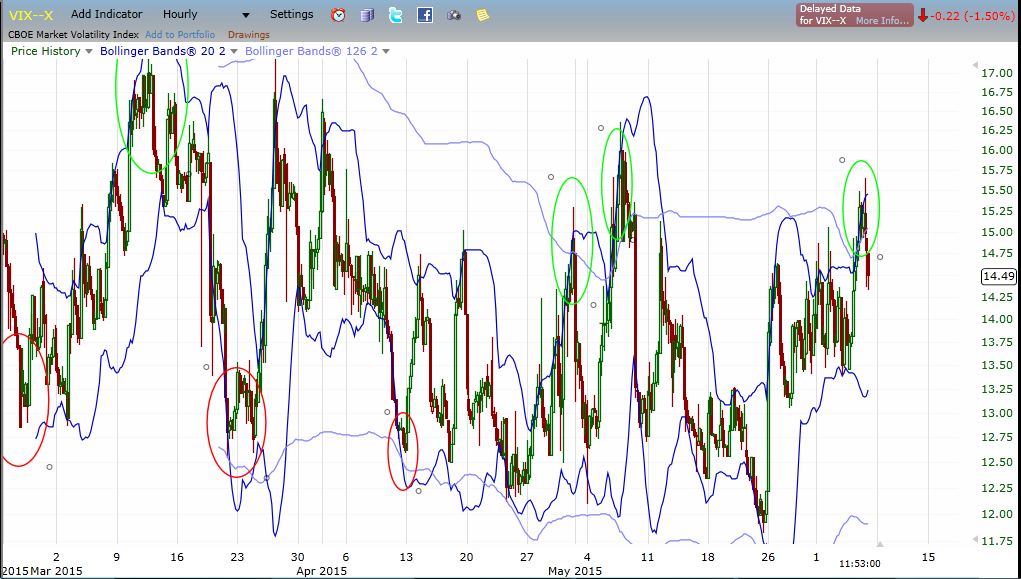Click the 12.00 price axis label

[996, 514]
